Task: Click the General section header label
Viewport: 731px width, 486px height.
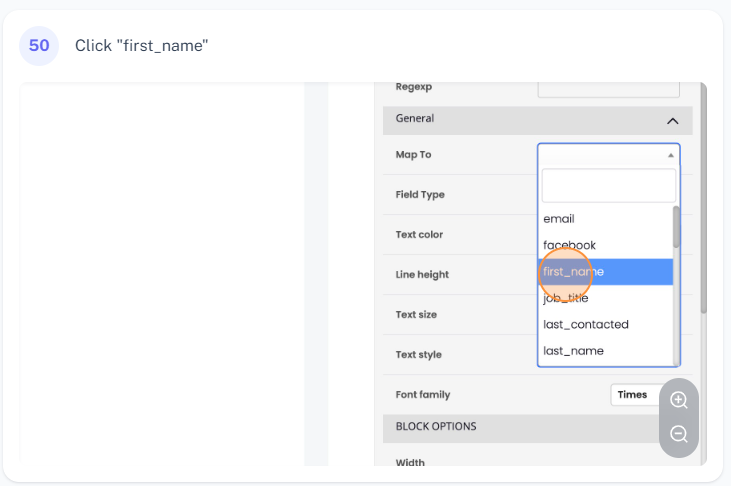Action: click(x=415, y=119)
